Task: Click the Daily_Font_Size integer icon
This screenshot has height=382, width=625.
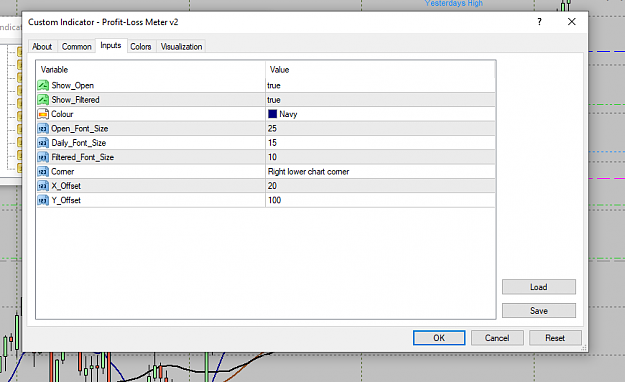Action: pyautogui.click(x=43, y=143)
